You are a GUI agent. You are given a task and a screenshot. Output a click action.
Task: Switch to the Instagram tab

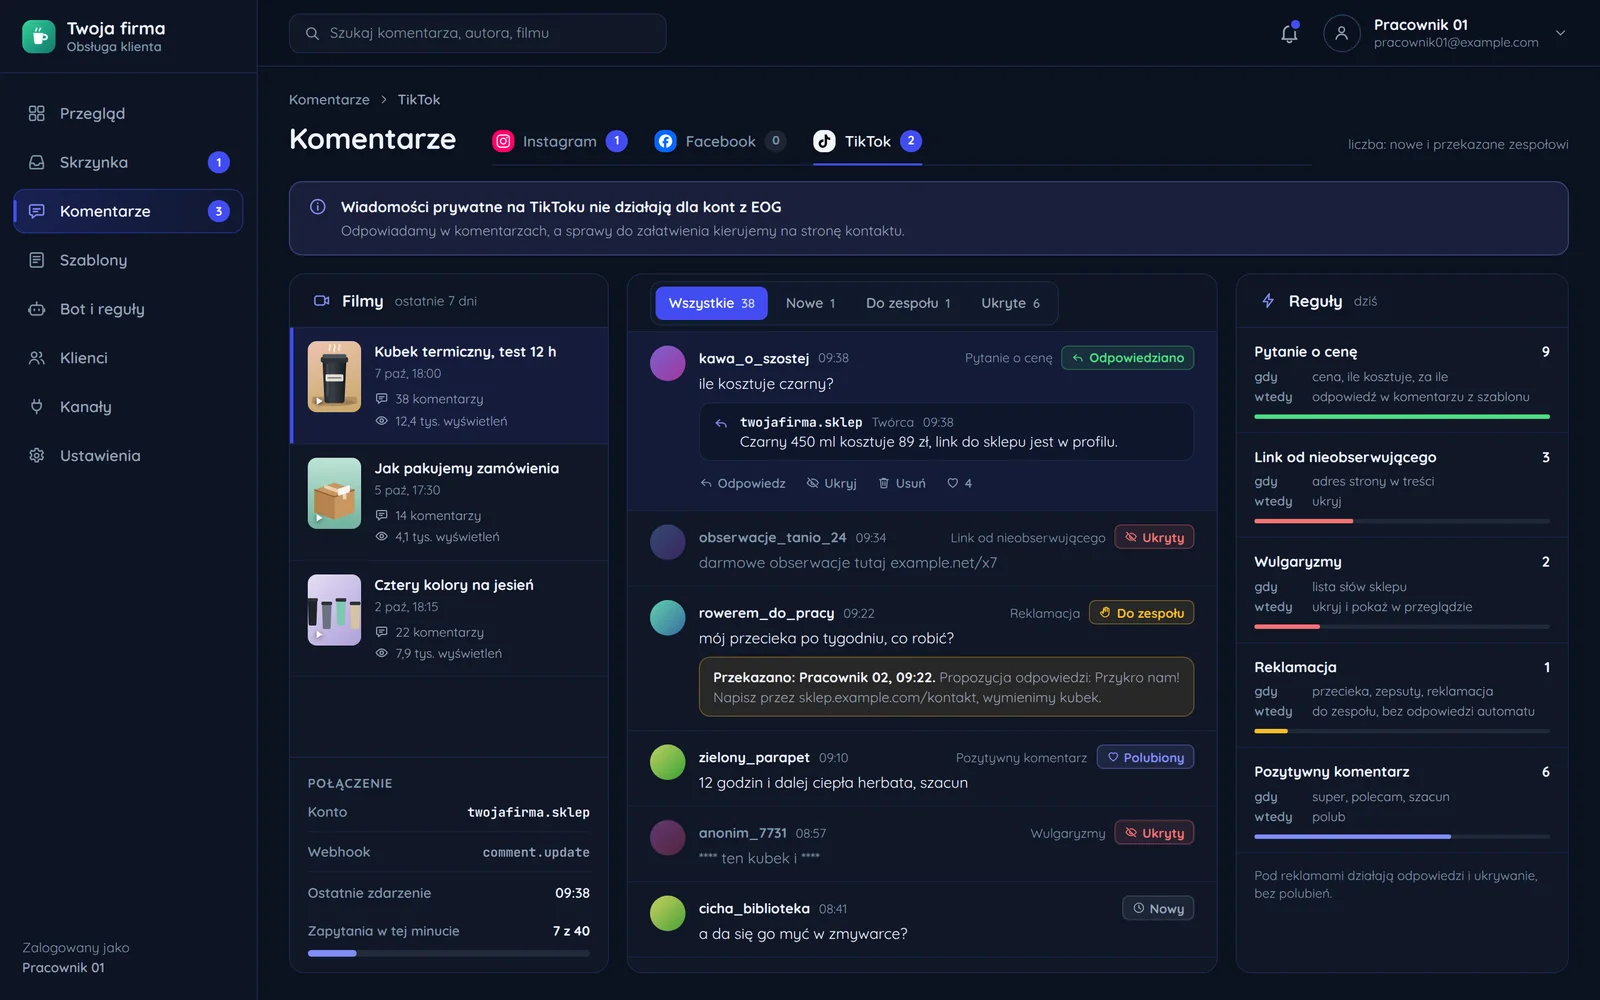[560, 141]
